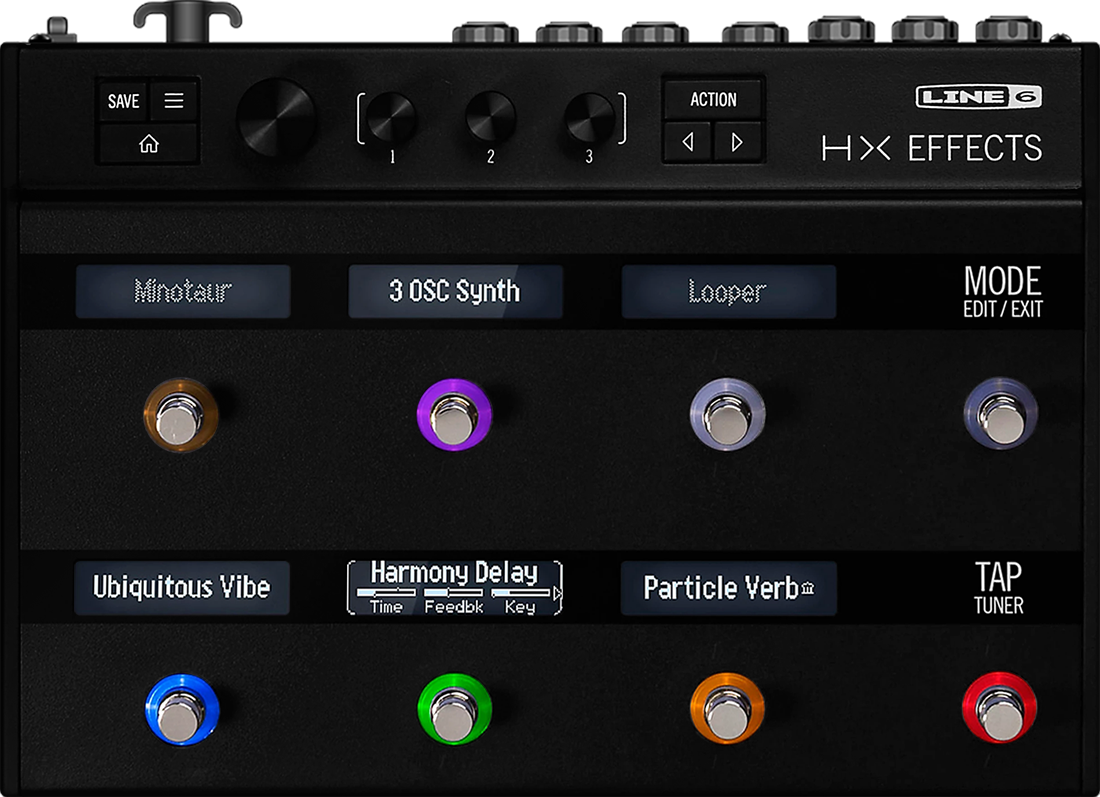Toggle the purple 3 OSC Synth footswitch
The width and height of the screenshot is (1100, 797).
pyautogui.click(x=455, y=415)
